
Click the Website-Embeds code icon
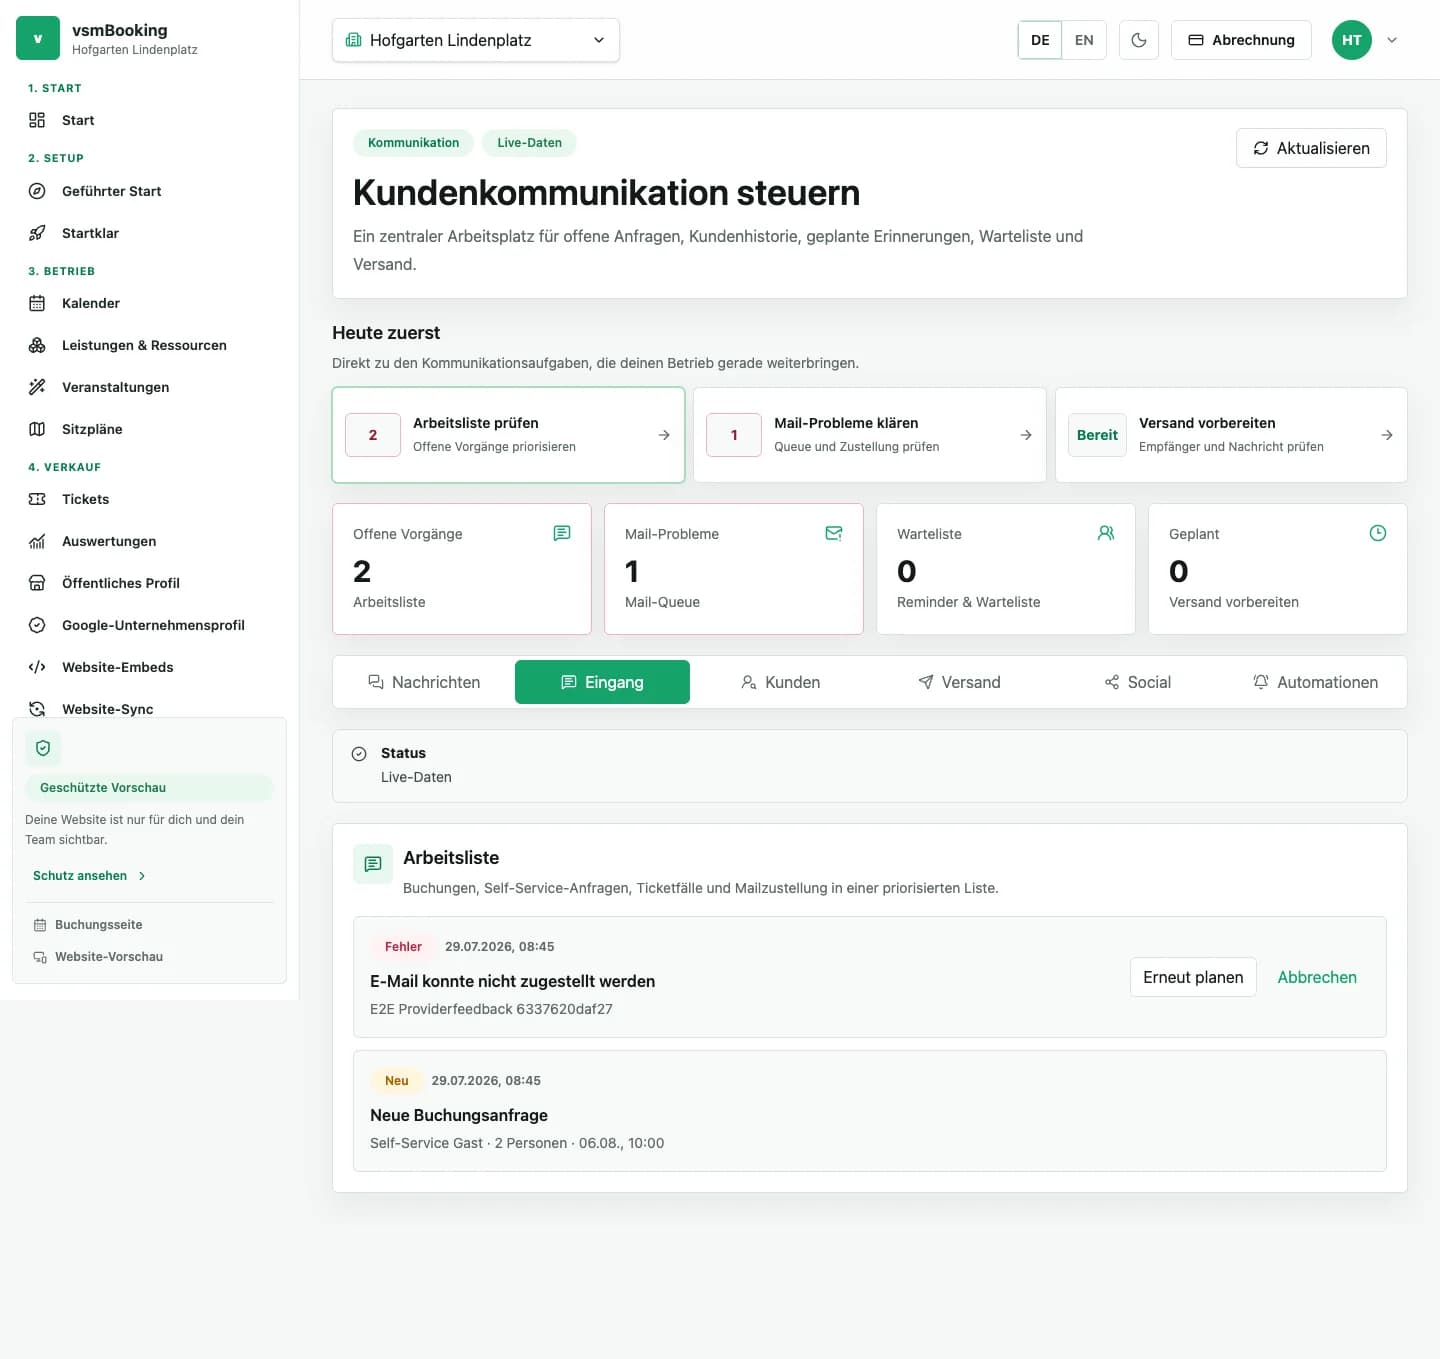[37, 667]
